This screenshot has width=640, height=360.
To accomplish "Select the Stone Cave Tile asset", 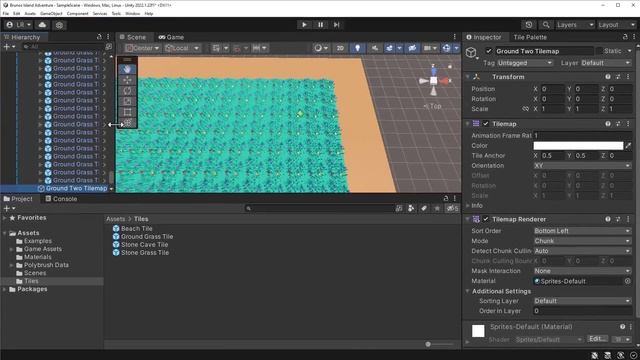I will pyautogui.click(x=140, y=244).
